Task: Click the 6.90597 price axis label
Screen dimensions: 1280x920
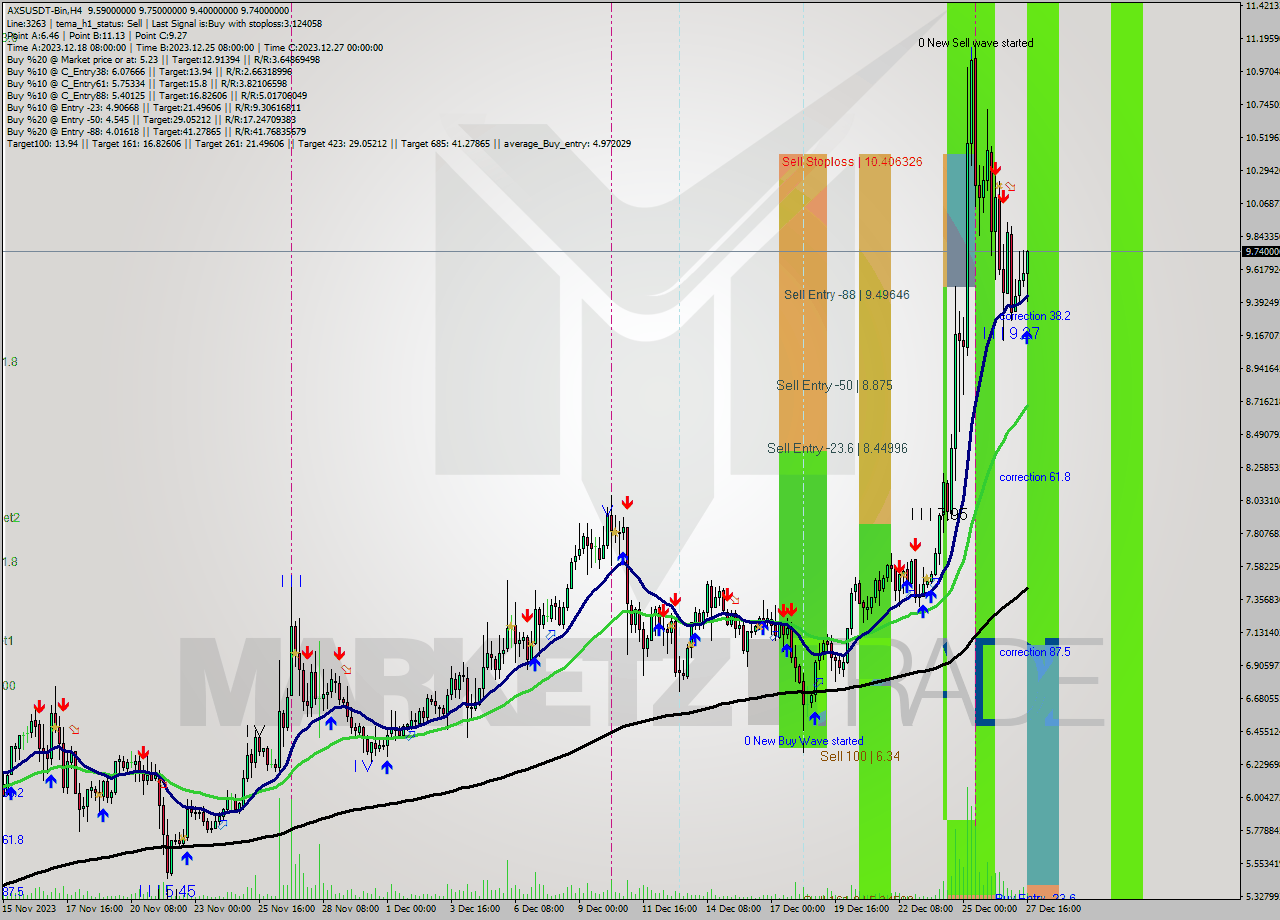Action: [1261, 666]
